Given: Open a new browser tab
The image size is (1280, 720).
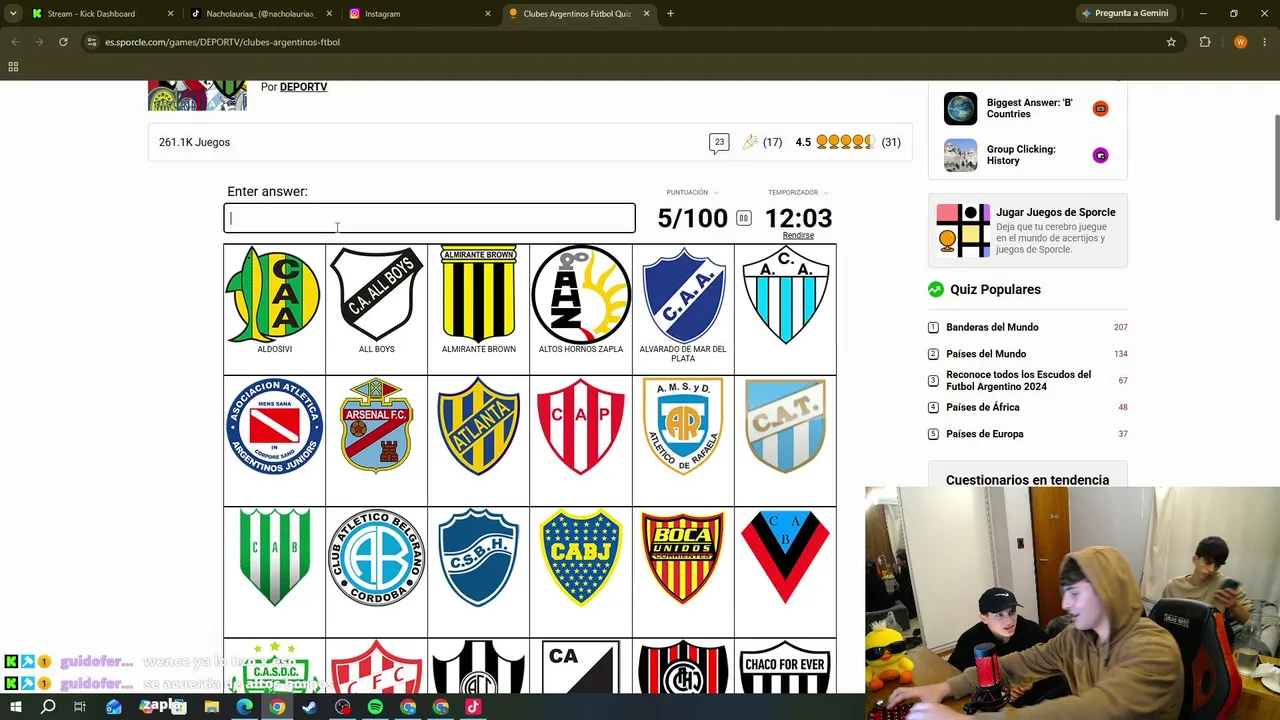Looking at the screenshot, I should tap(670, 14).
